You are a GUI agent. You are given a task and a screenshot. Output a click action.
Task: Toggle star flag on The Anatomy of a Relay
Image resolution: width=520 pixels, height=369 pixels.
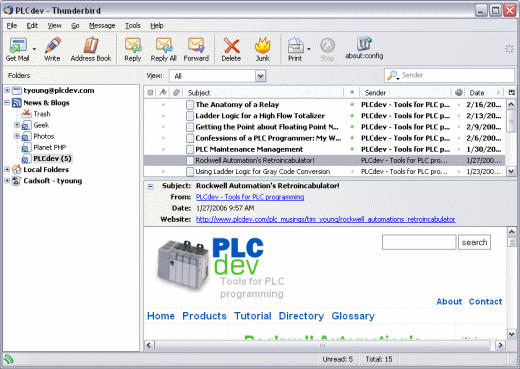coord(163,105)
